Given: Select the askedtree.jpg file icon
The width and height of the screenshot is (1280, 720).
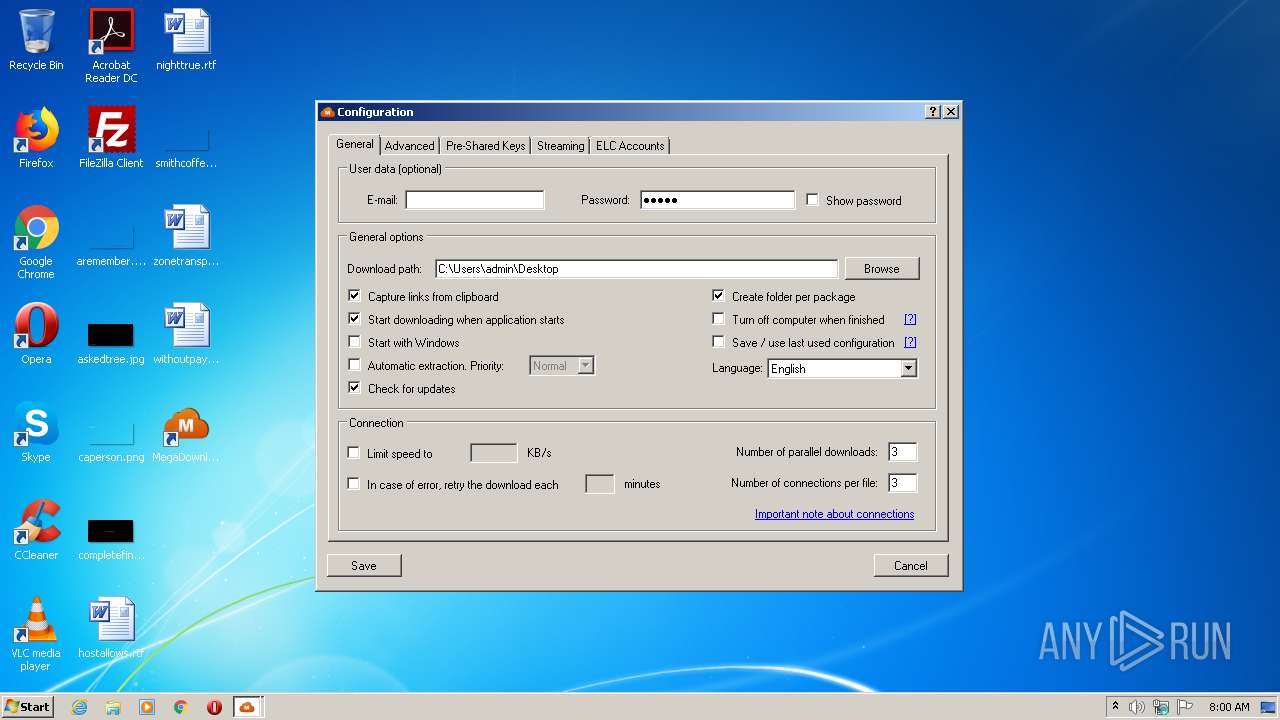Looking at the screenshot, I should click(x=111, y=334).
